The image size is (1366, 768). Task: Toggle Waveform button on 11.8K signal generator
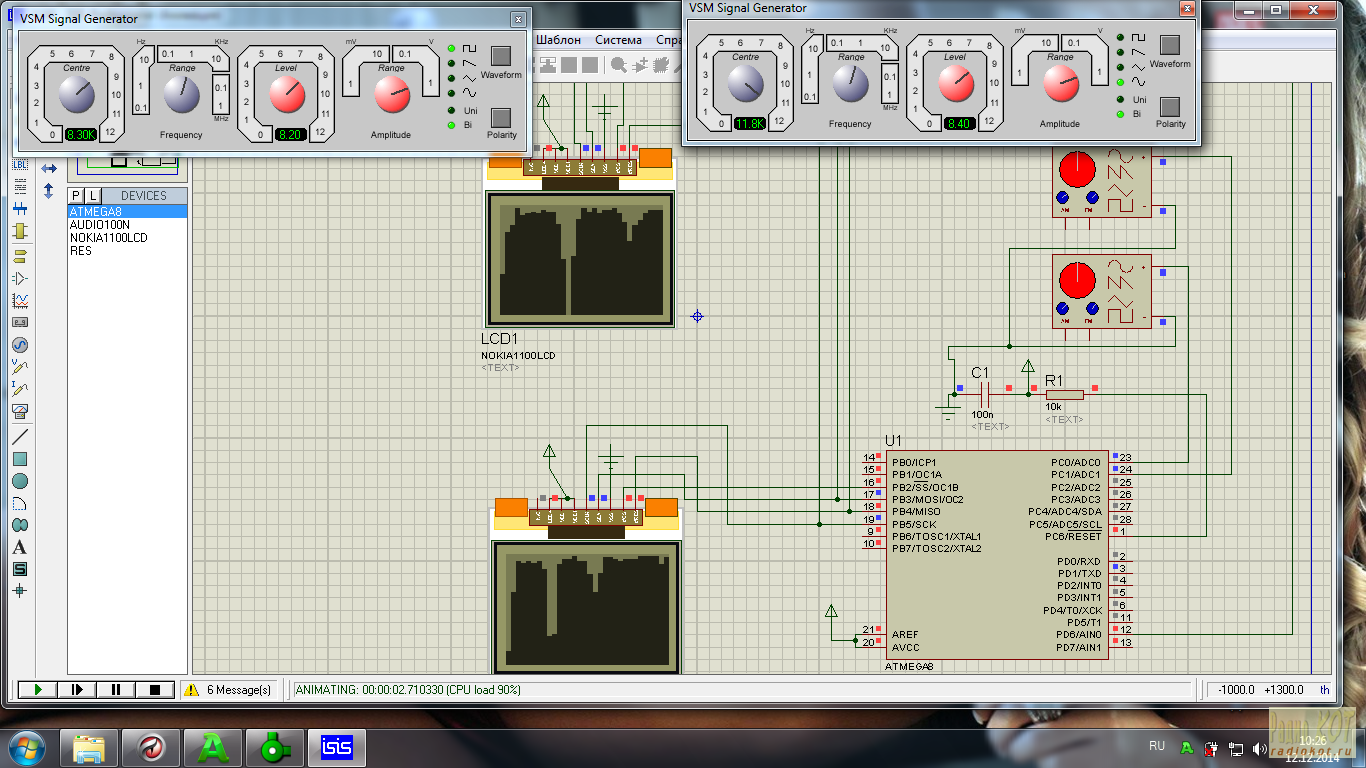1170,45
